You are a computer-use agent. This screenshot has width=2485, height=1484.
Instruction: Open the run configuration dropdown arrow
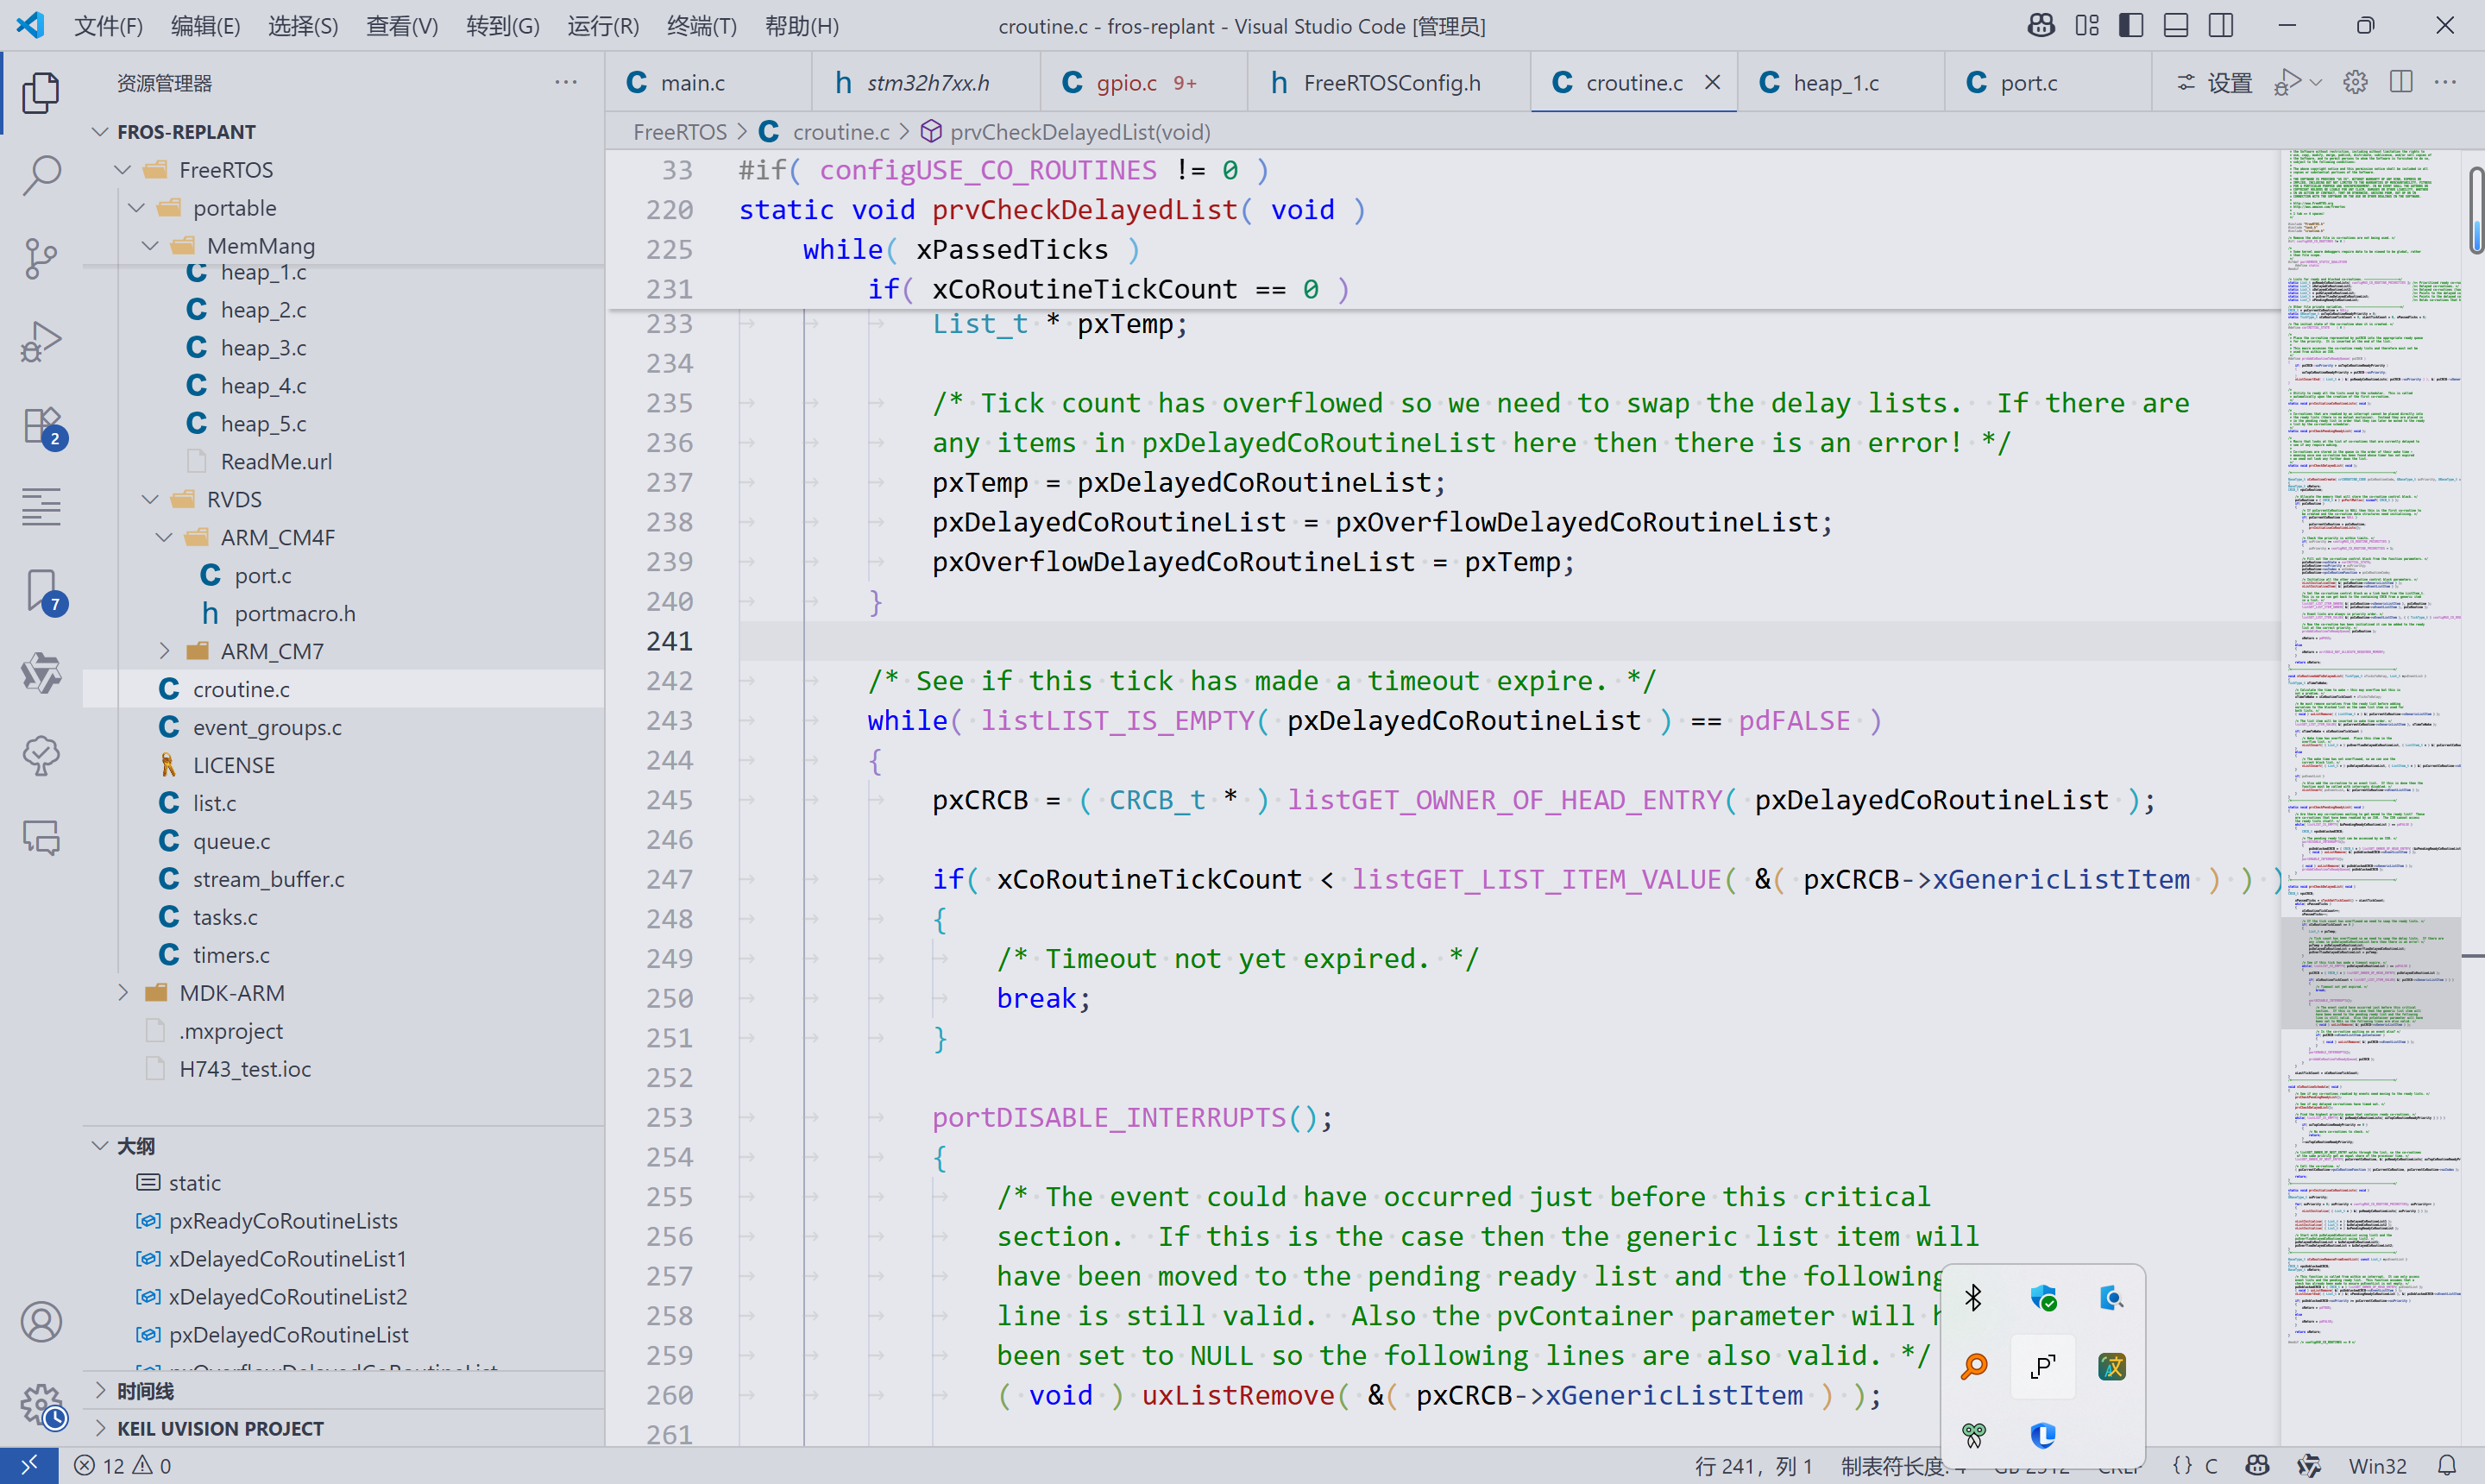pos(2316,82)
